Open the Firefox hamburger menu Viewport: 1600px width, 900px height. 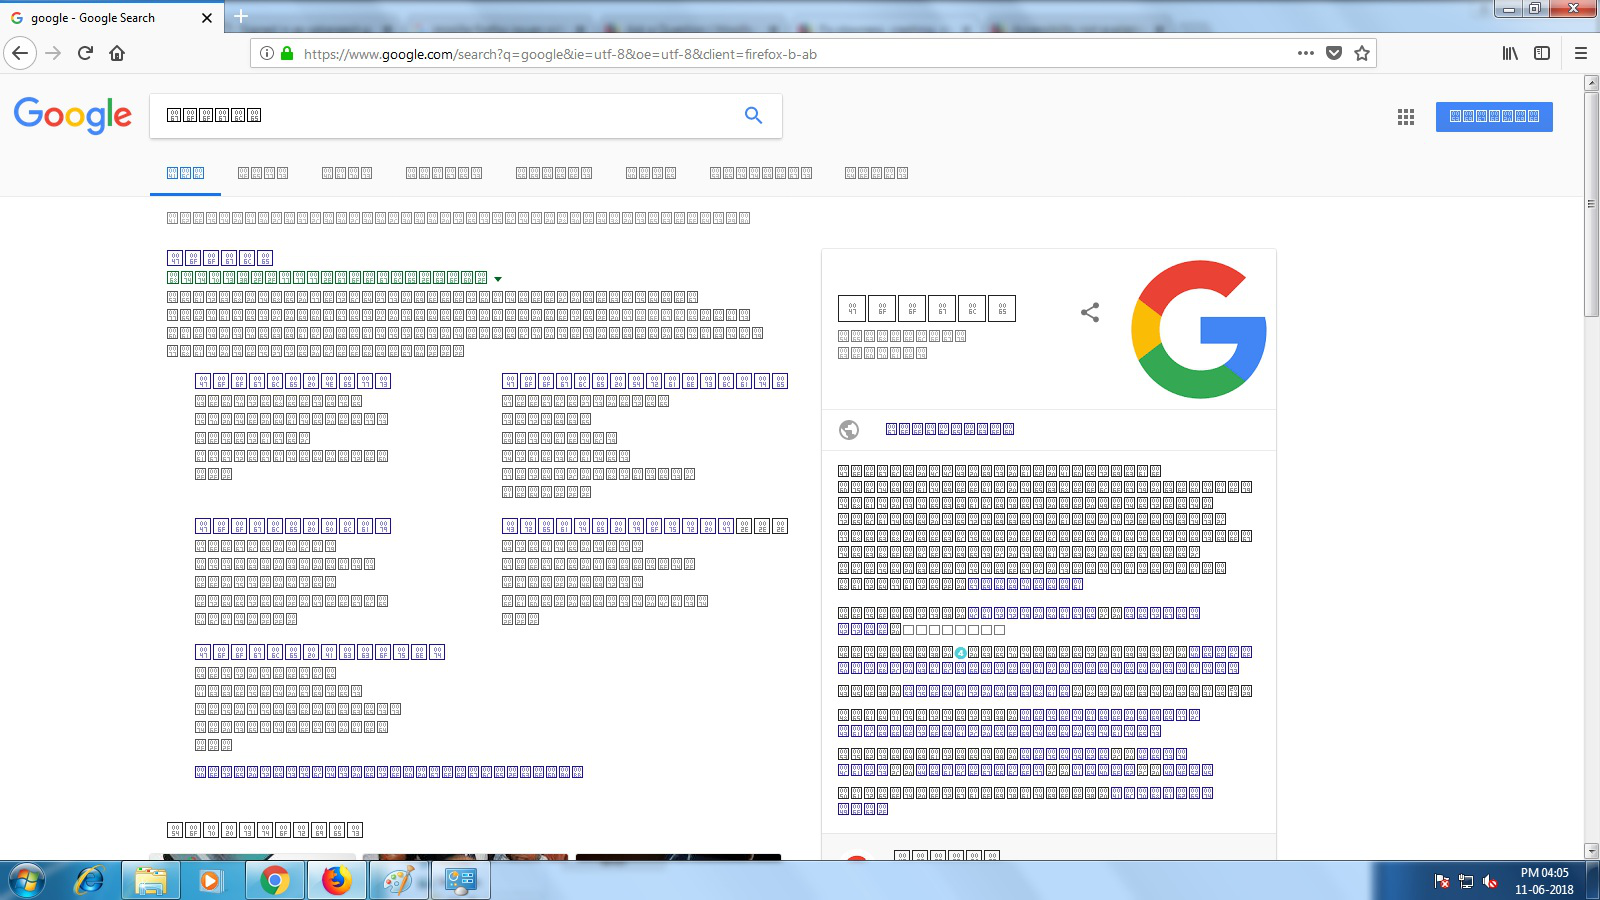tap(1580, 53)
